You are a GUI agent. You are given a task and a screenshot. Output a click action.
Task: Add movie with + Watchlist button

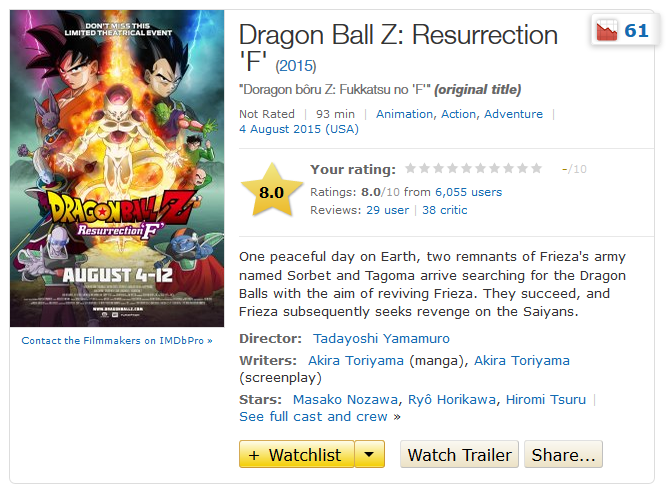coord(297,454)
